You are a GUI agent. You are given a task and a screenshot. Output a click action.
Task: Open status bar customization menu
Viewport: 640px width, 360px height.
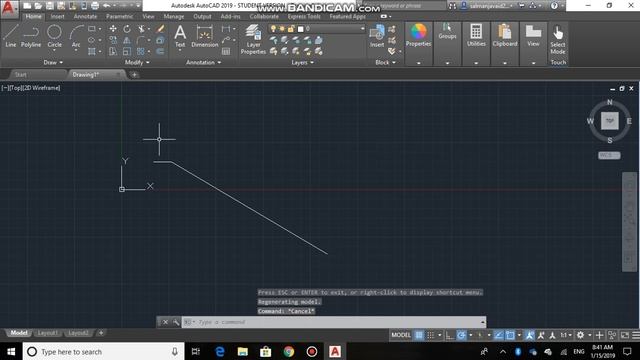[x=636, y=335]
